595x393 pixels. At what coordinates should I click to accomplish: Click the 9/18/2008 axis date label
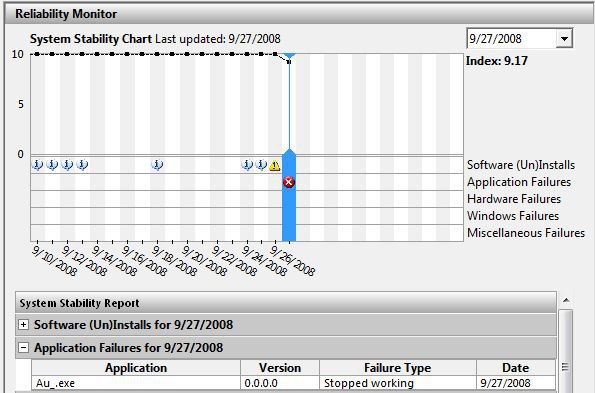click(174, 261)
